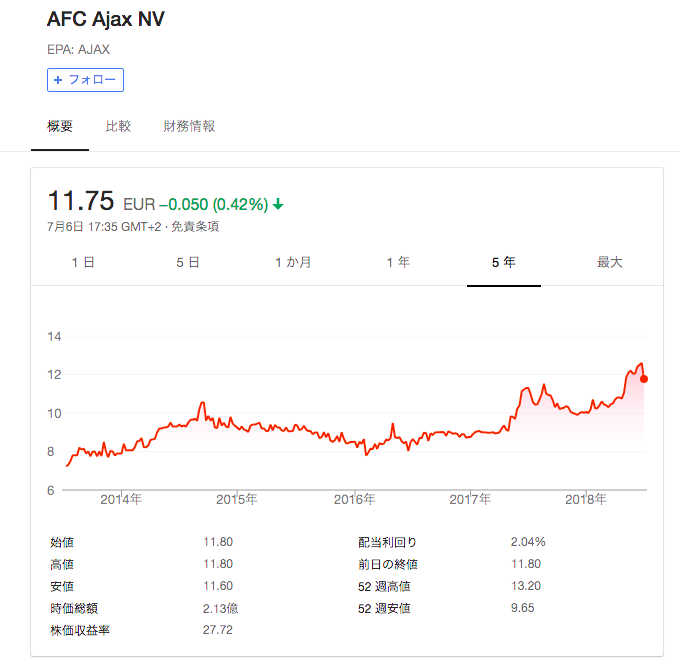Click the 始値 label
This screenshot has width=680, height=663.
62,542
